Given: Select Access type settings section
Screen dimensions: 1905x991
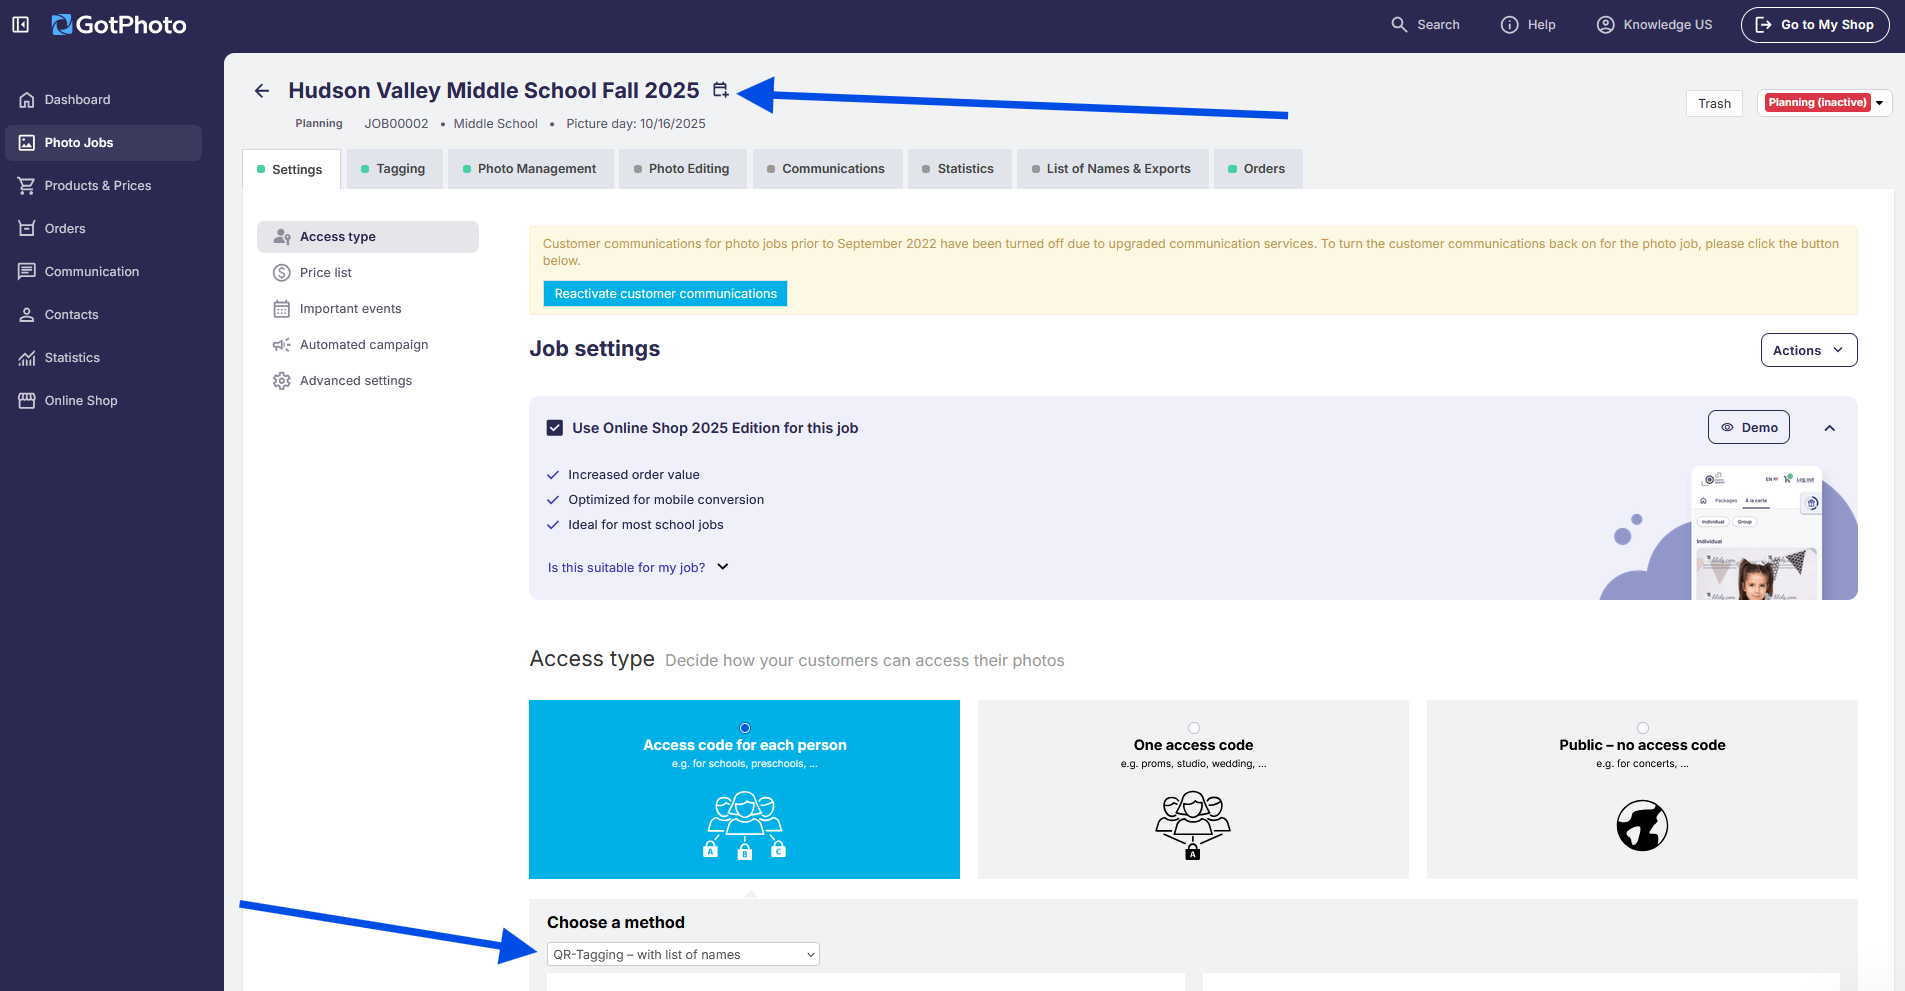Looking at the screenshot, I should 368,237.
